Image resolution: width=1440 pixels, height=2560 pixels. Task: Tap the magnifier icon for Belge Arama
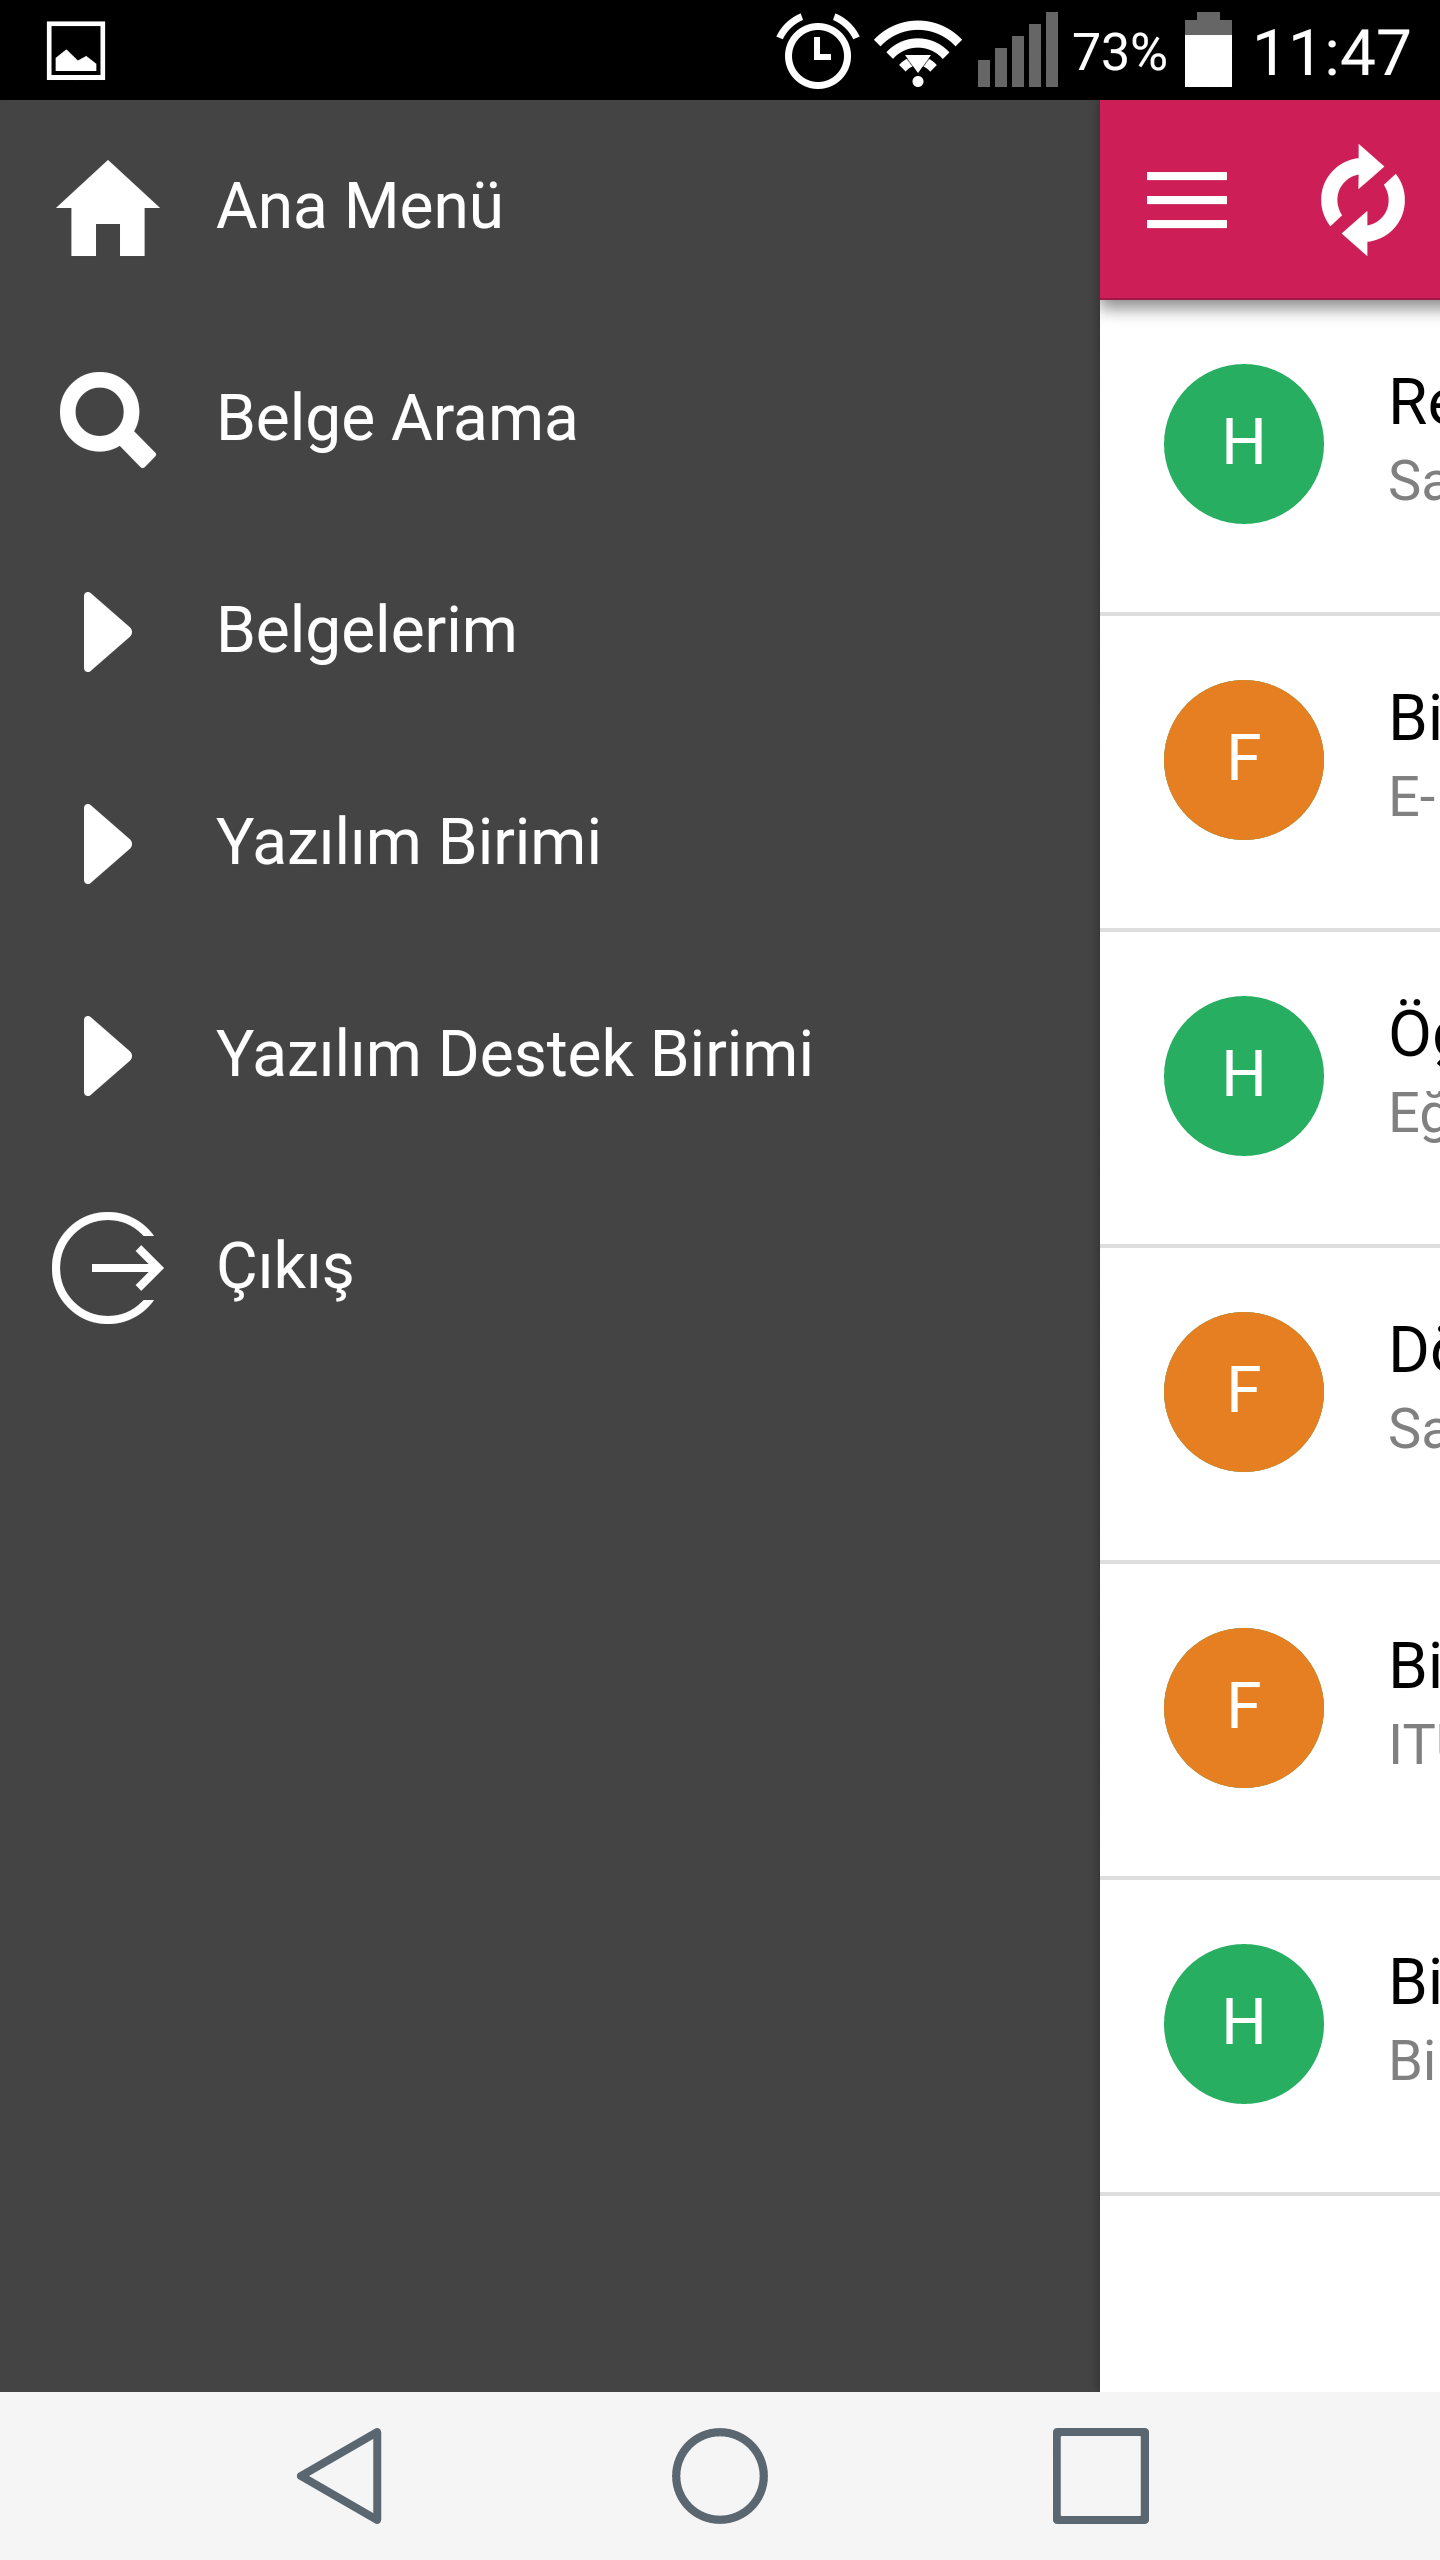point(108,420)
